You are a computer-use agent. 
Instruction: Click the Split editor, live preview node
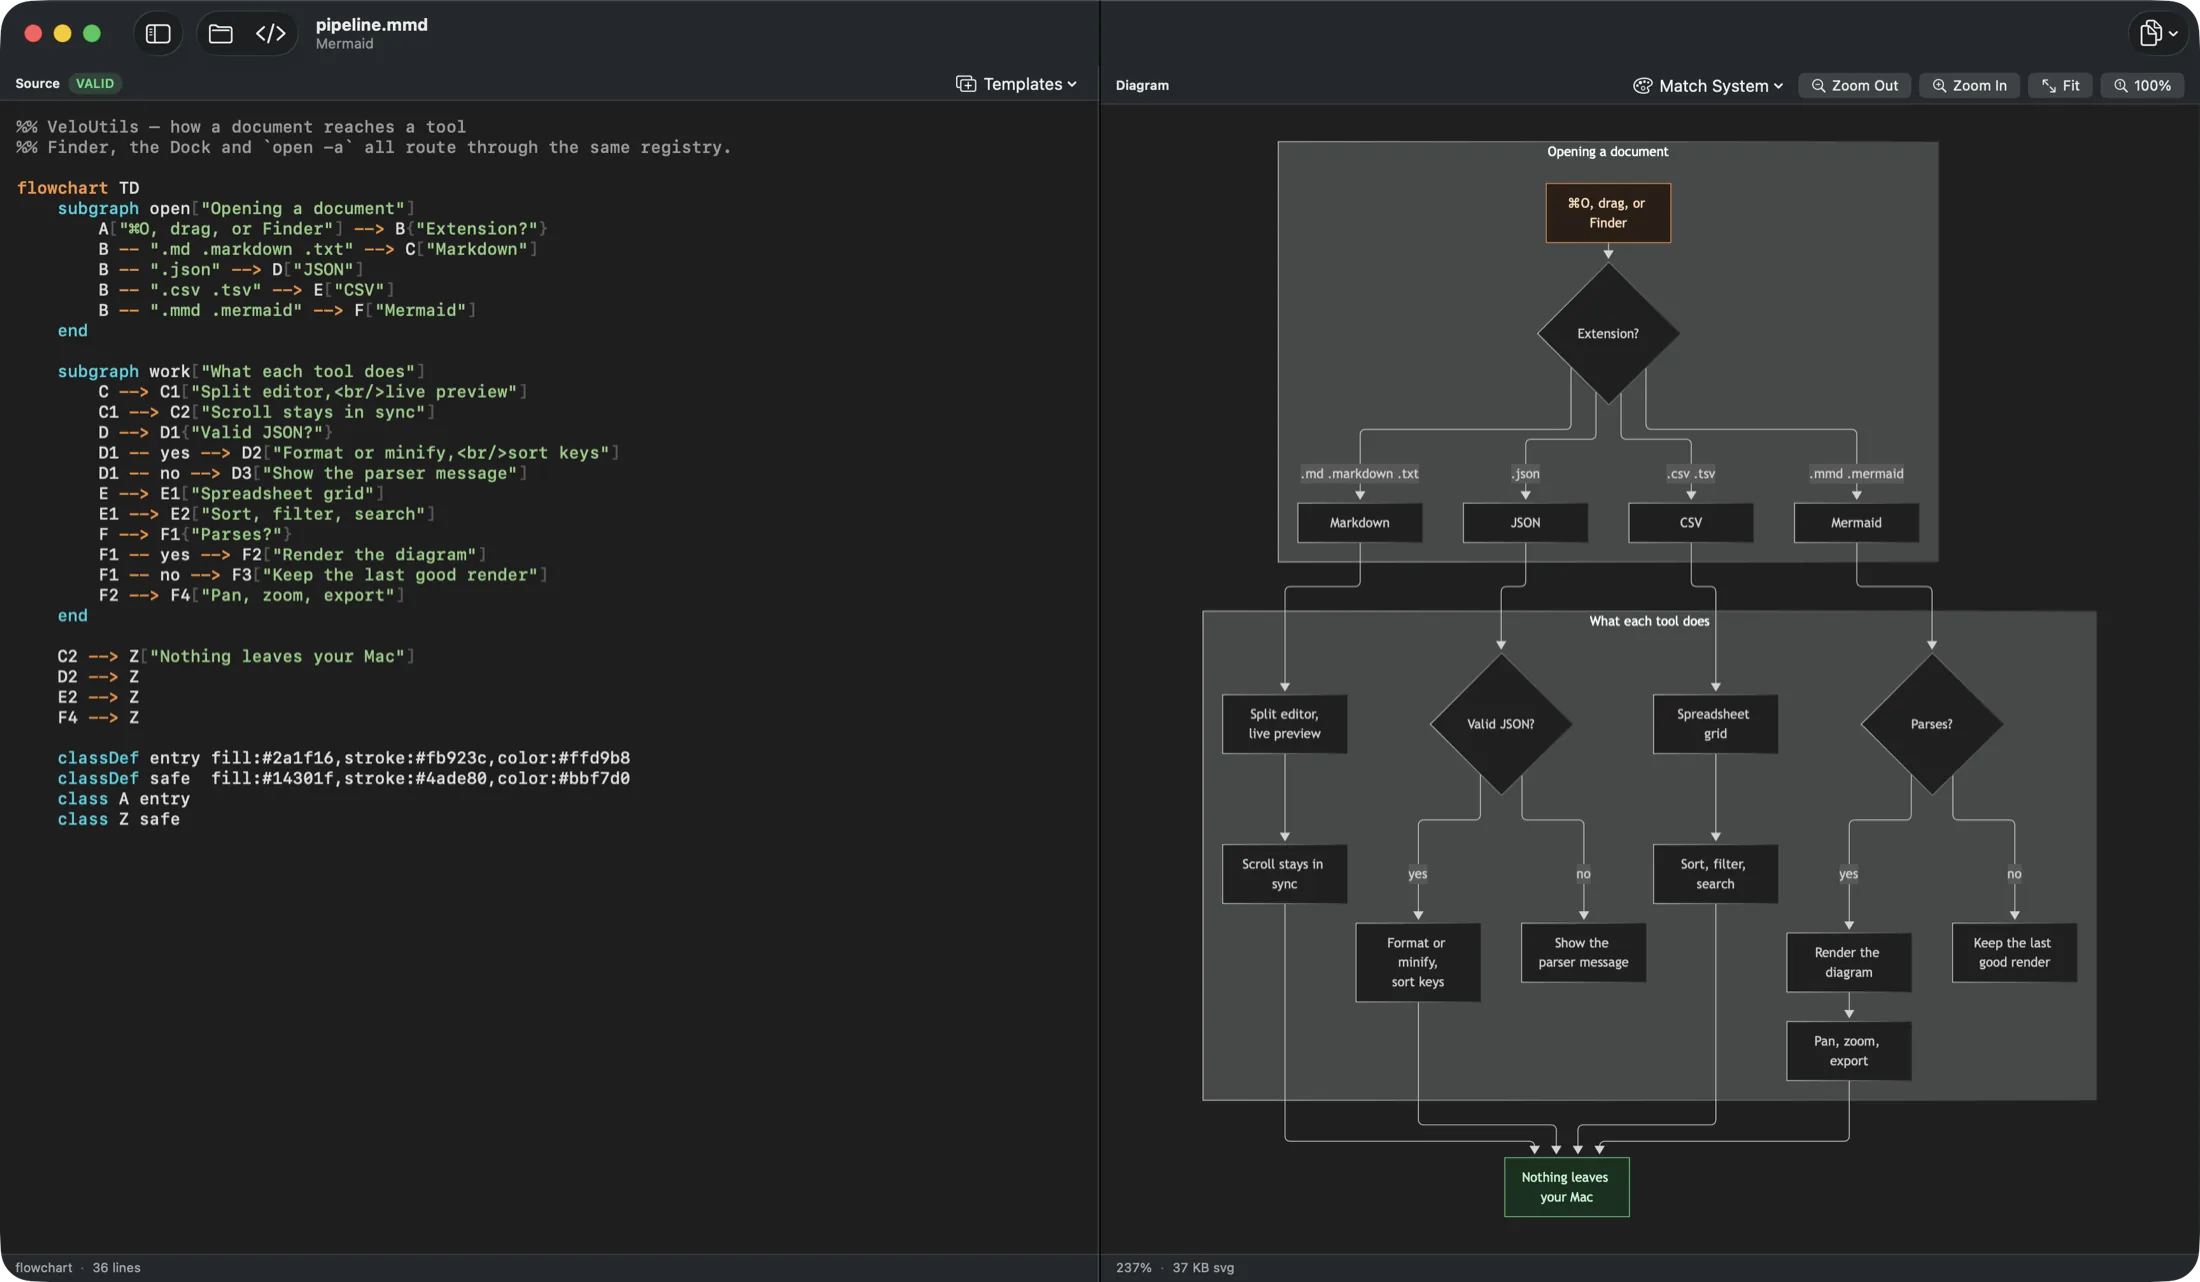click(x=1285, y=724)
